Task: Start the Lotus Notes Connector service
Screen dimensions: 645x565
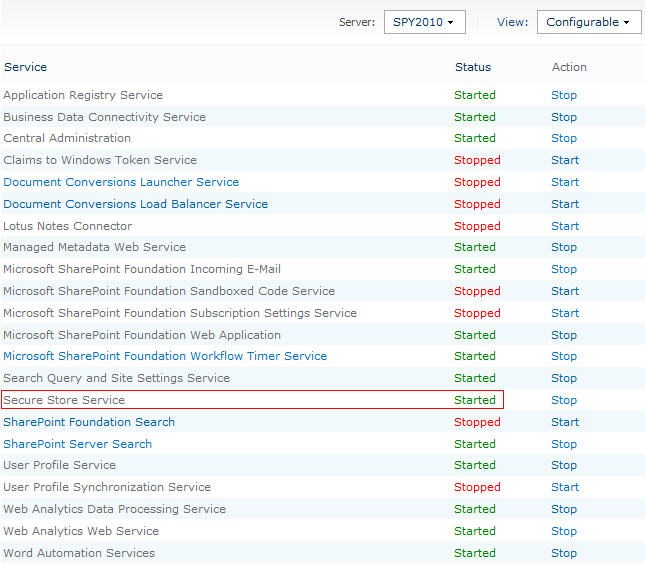Action: 565,226
